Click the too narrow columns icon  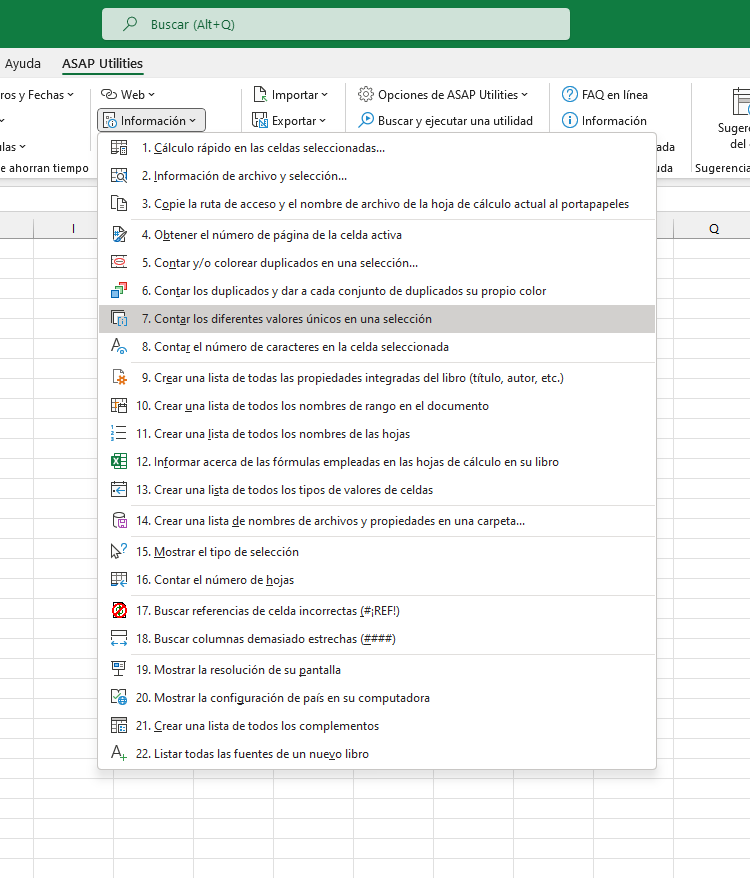pyautogui.click(x=119, y=638)
